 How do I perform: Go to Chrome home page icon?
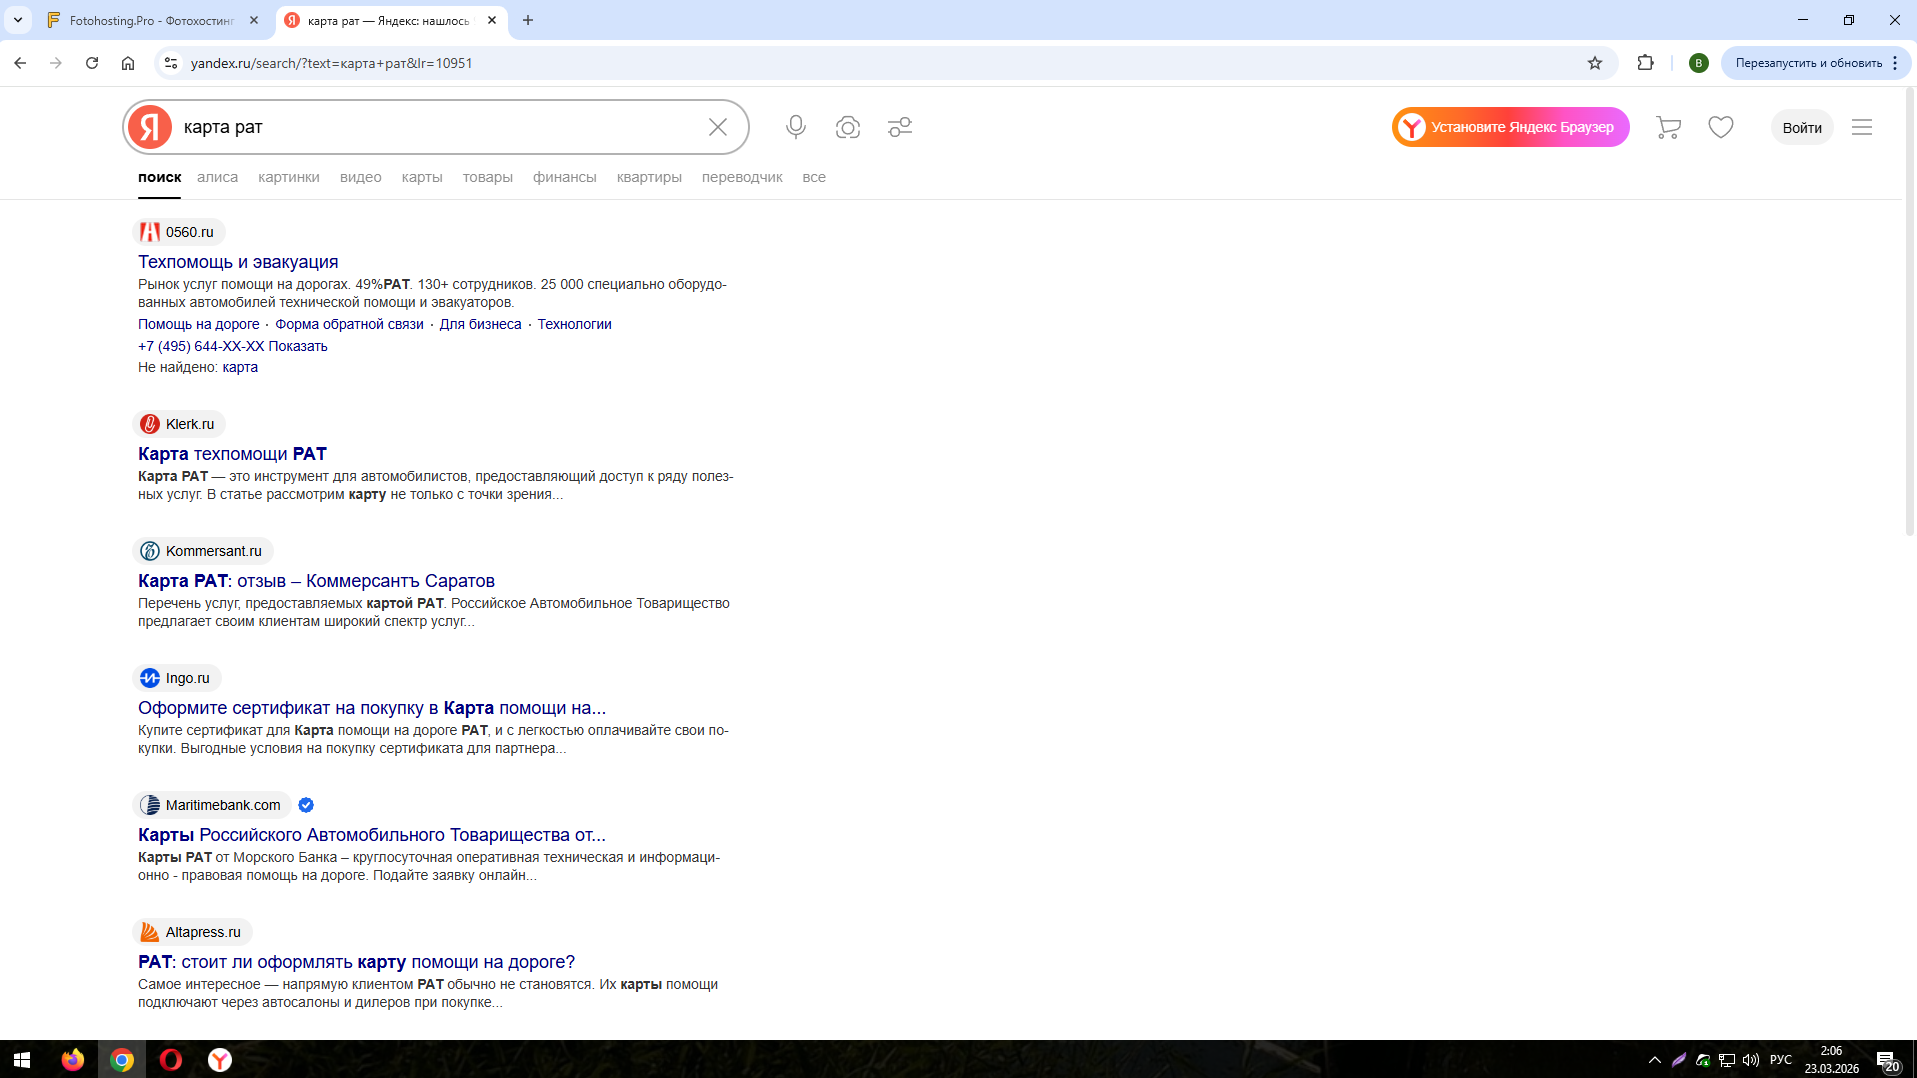(x=128, y=63)
